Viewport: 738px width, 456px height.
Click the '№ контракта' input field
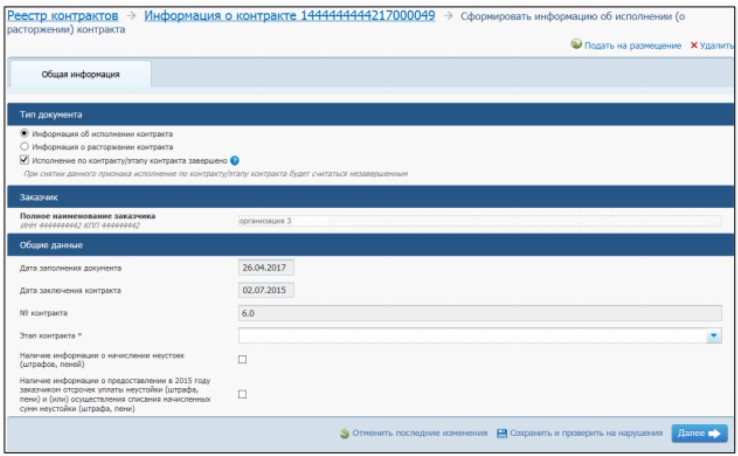click(x=478, y=314)
